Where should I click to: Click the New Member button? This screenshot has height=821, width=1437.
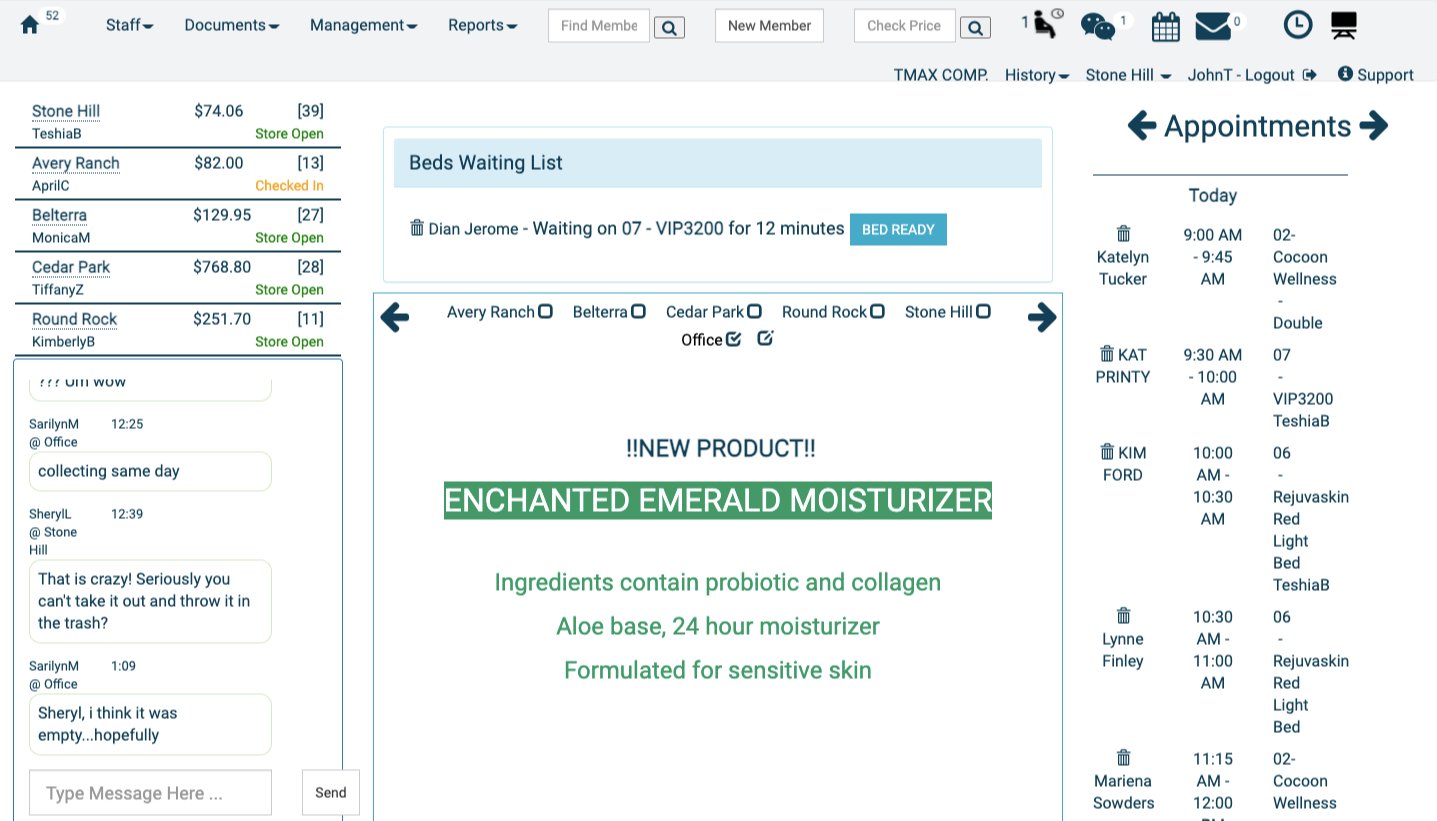(769, 25)
